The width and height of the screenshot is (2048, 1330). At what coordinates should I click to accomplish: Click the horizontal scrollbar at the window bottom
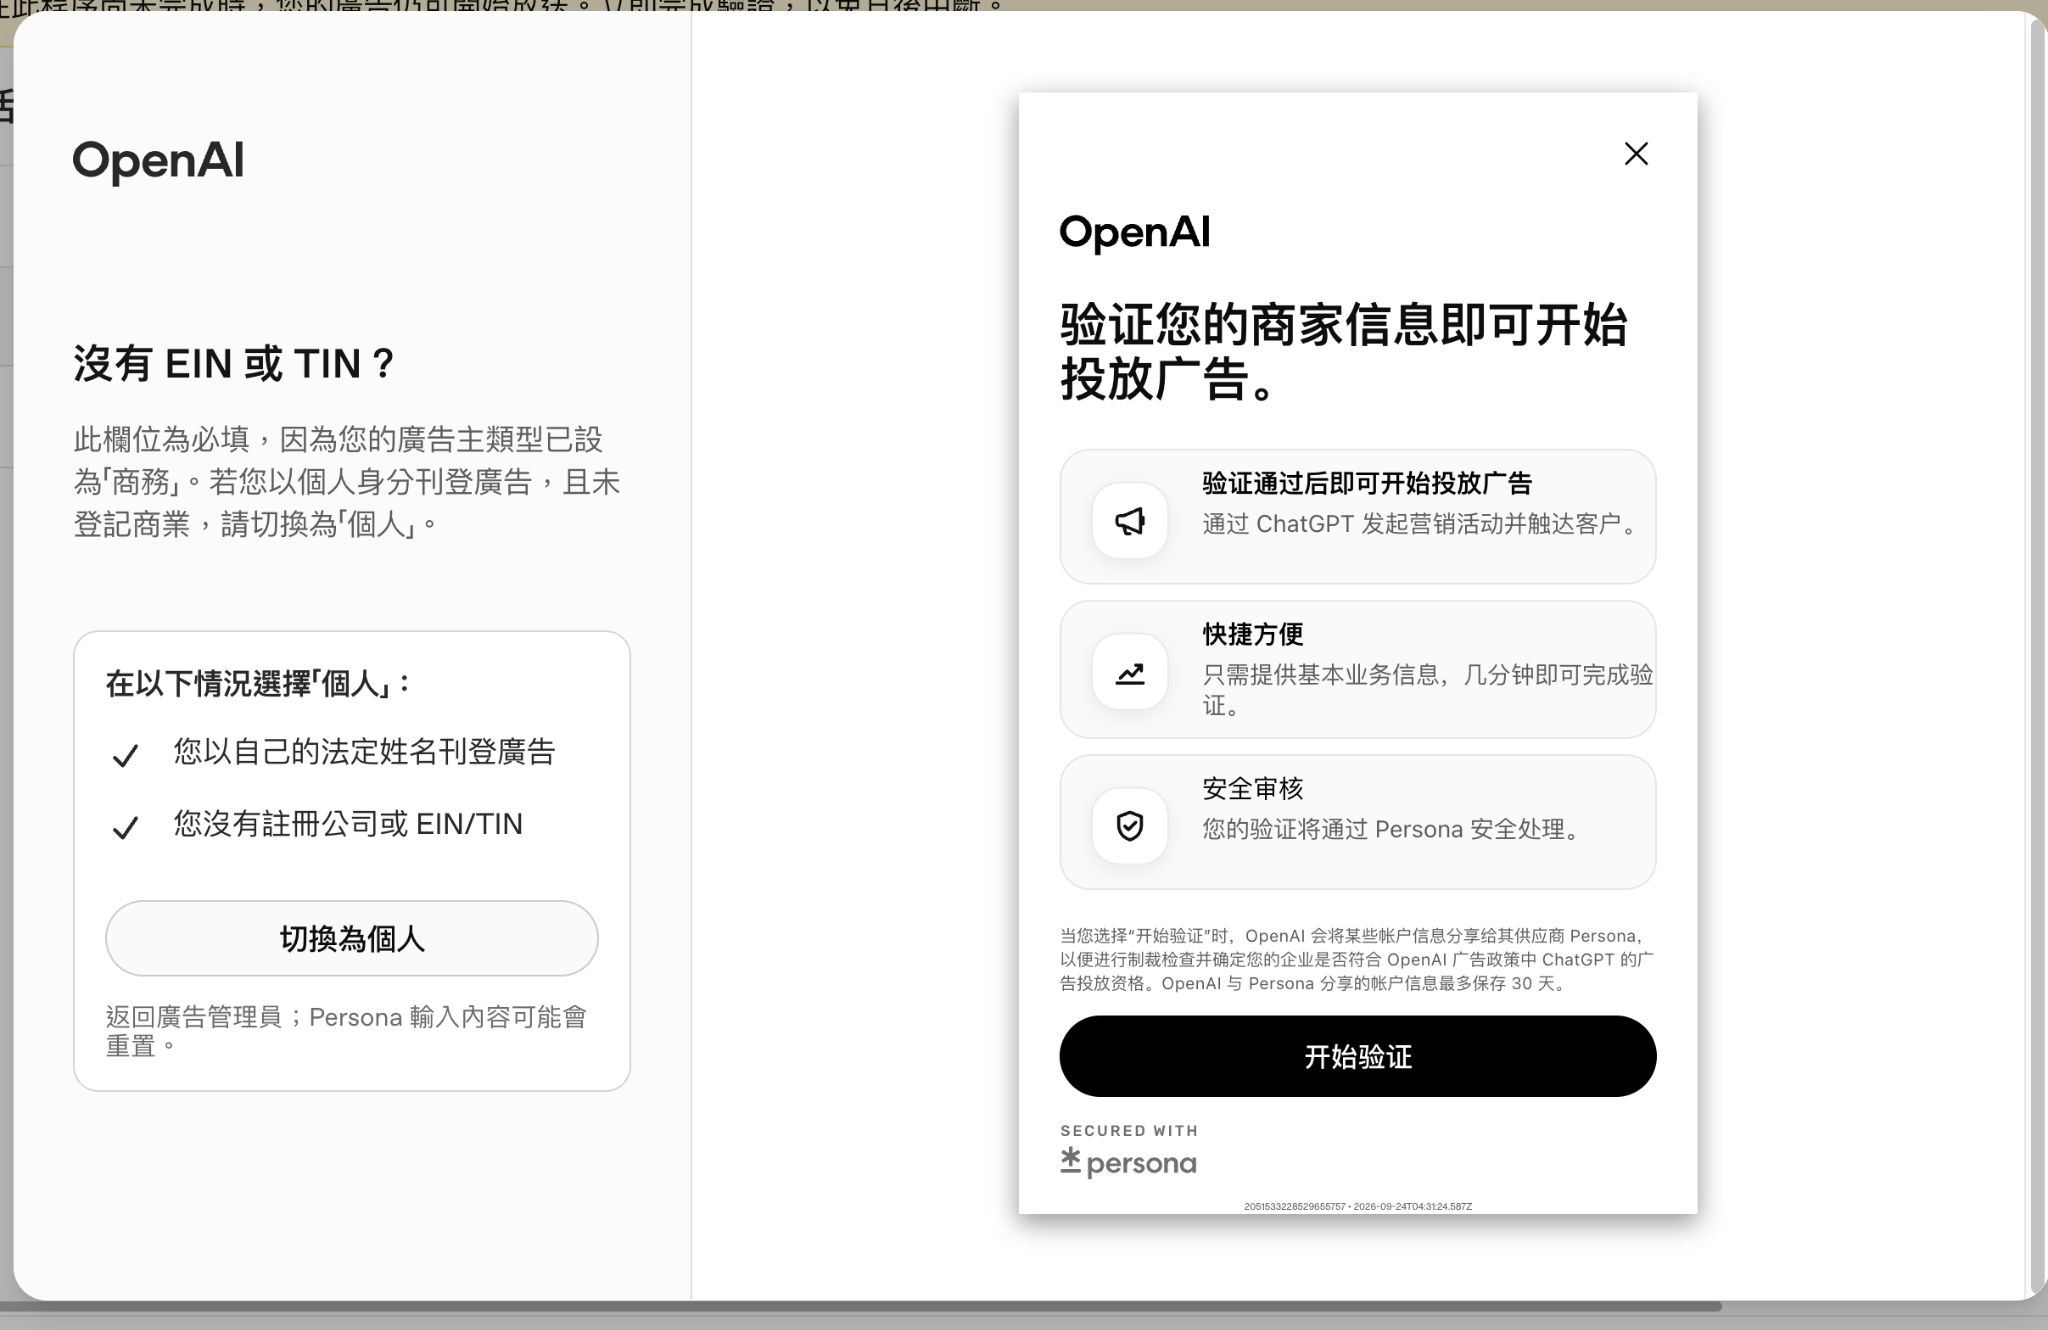click(x=860, y=1306)
